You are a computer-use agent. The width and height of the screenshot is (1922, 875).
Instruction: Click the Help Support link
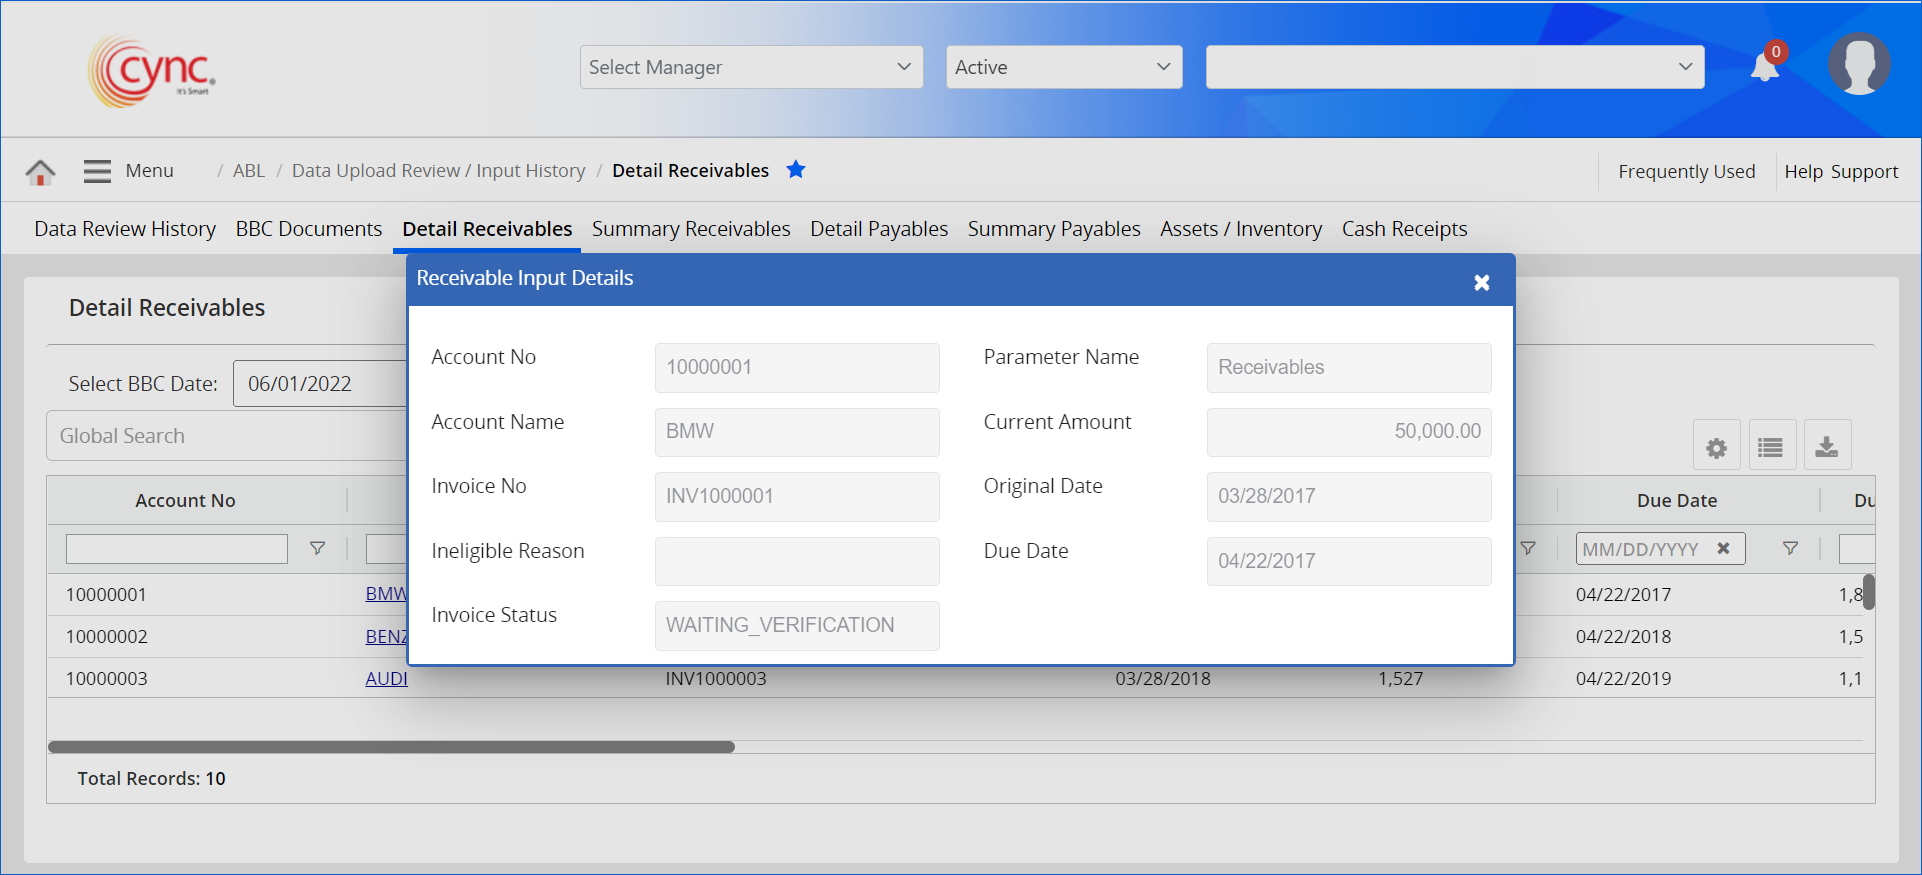coord(1841,172)
